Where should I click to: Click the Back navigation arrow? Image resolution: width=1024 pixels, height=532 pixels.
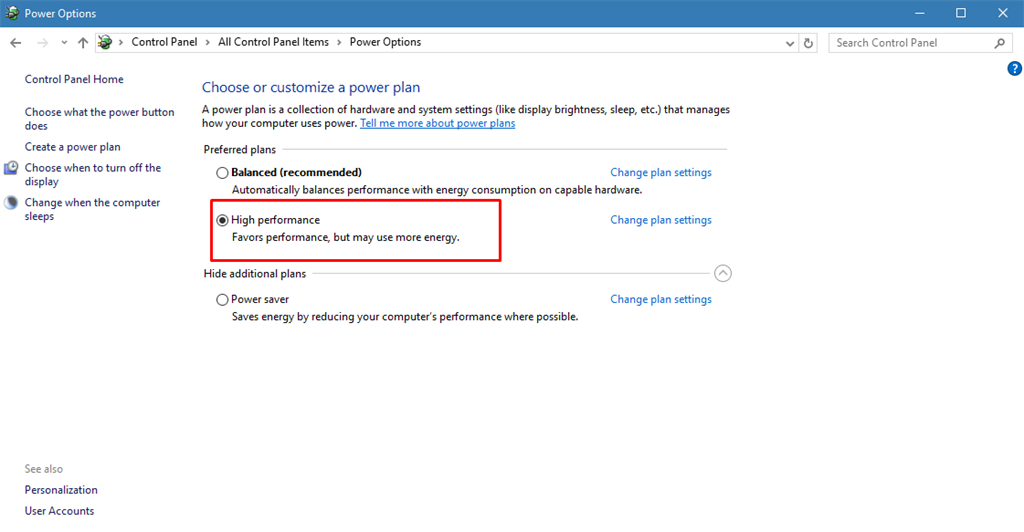click(16, 43)
